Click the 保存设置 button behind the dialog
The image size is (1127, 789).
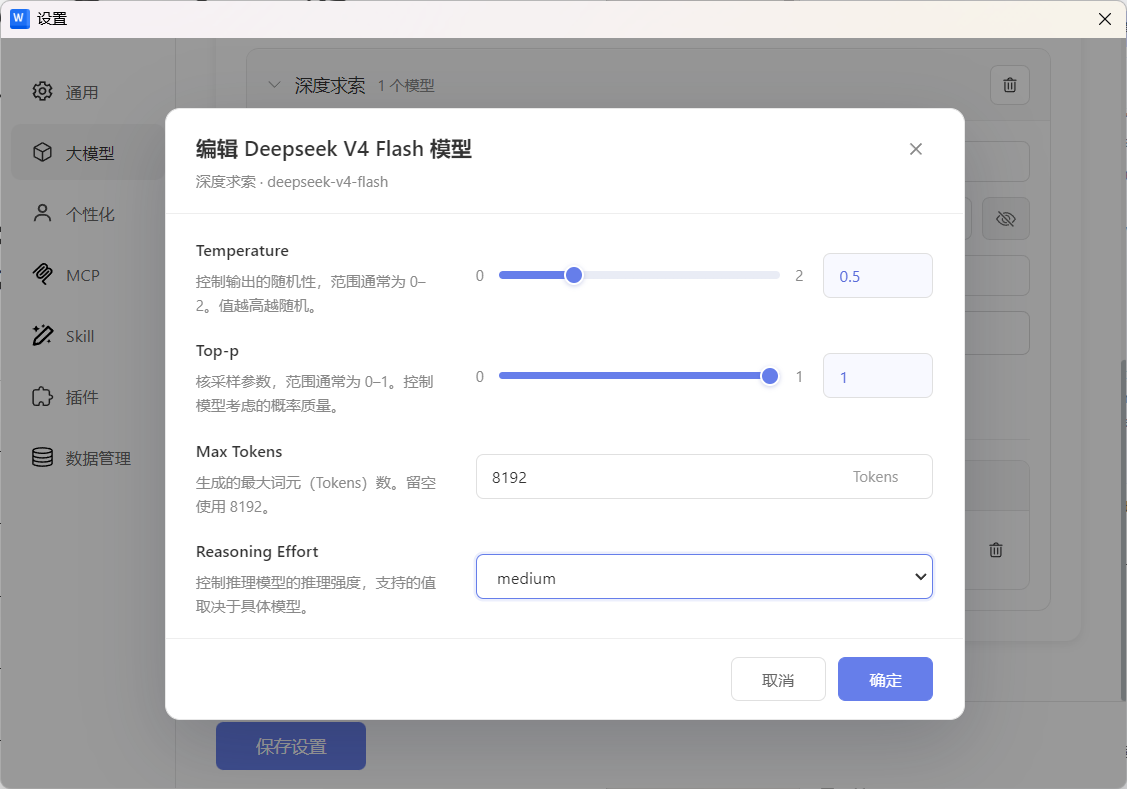[x=290, y=746]
